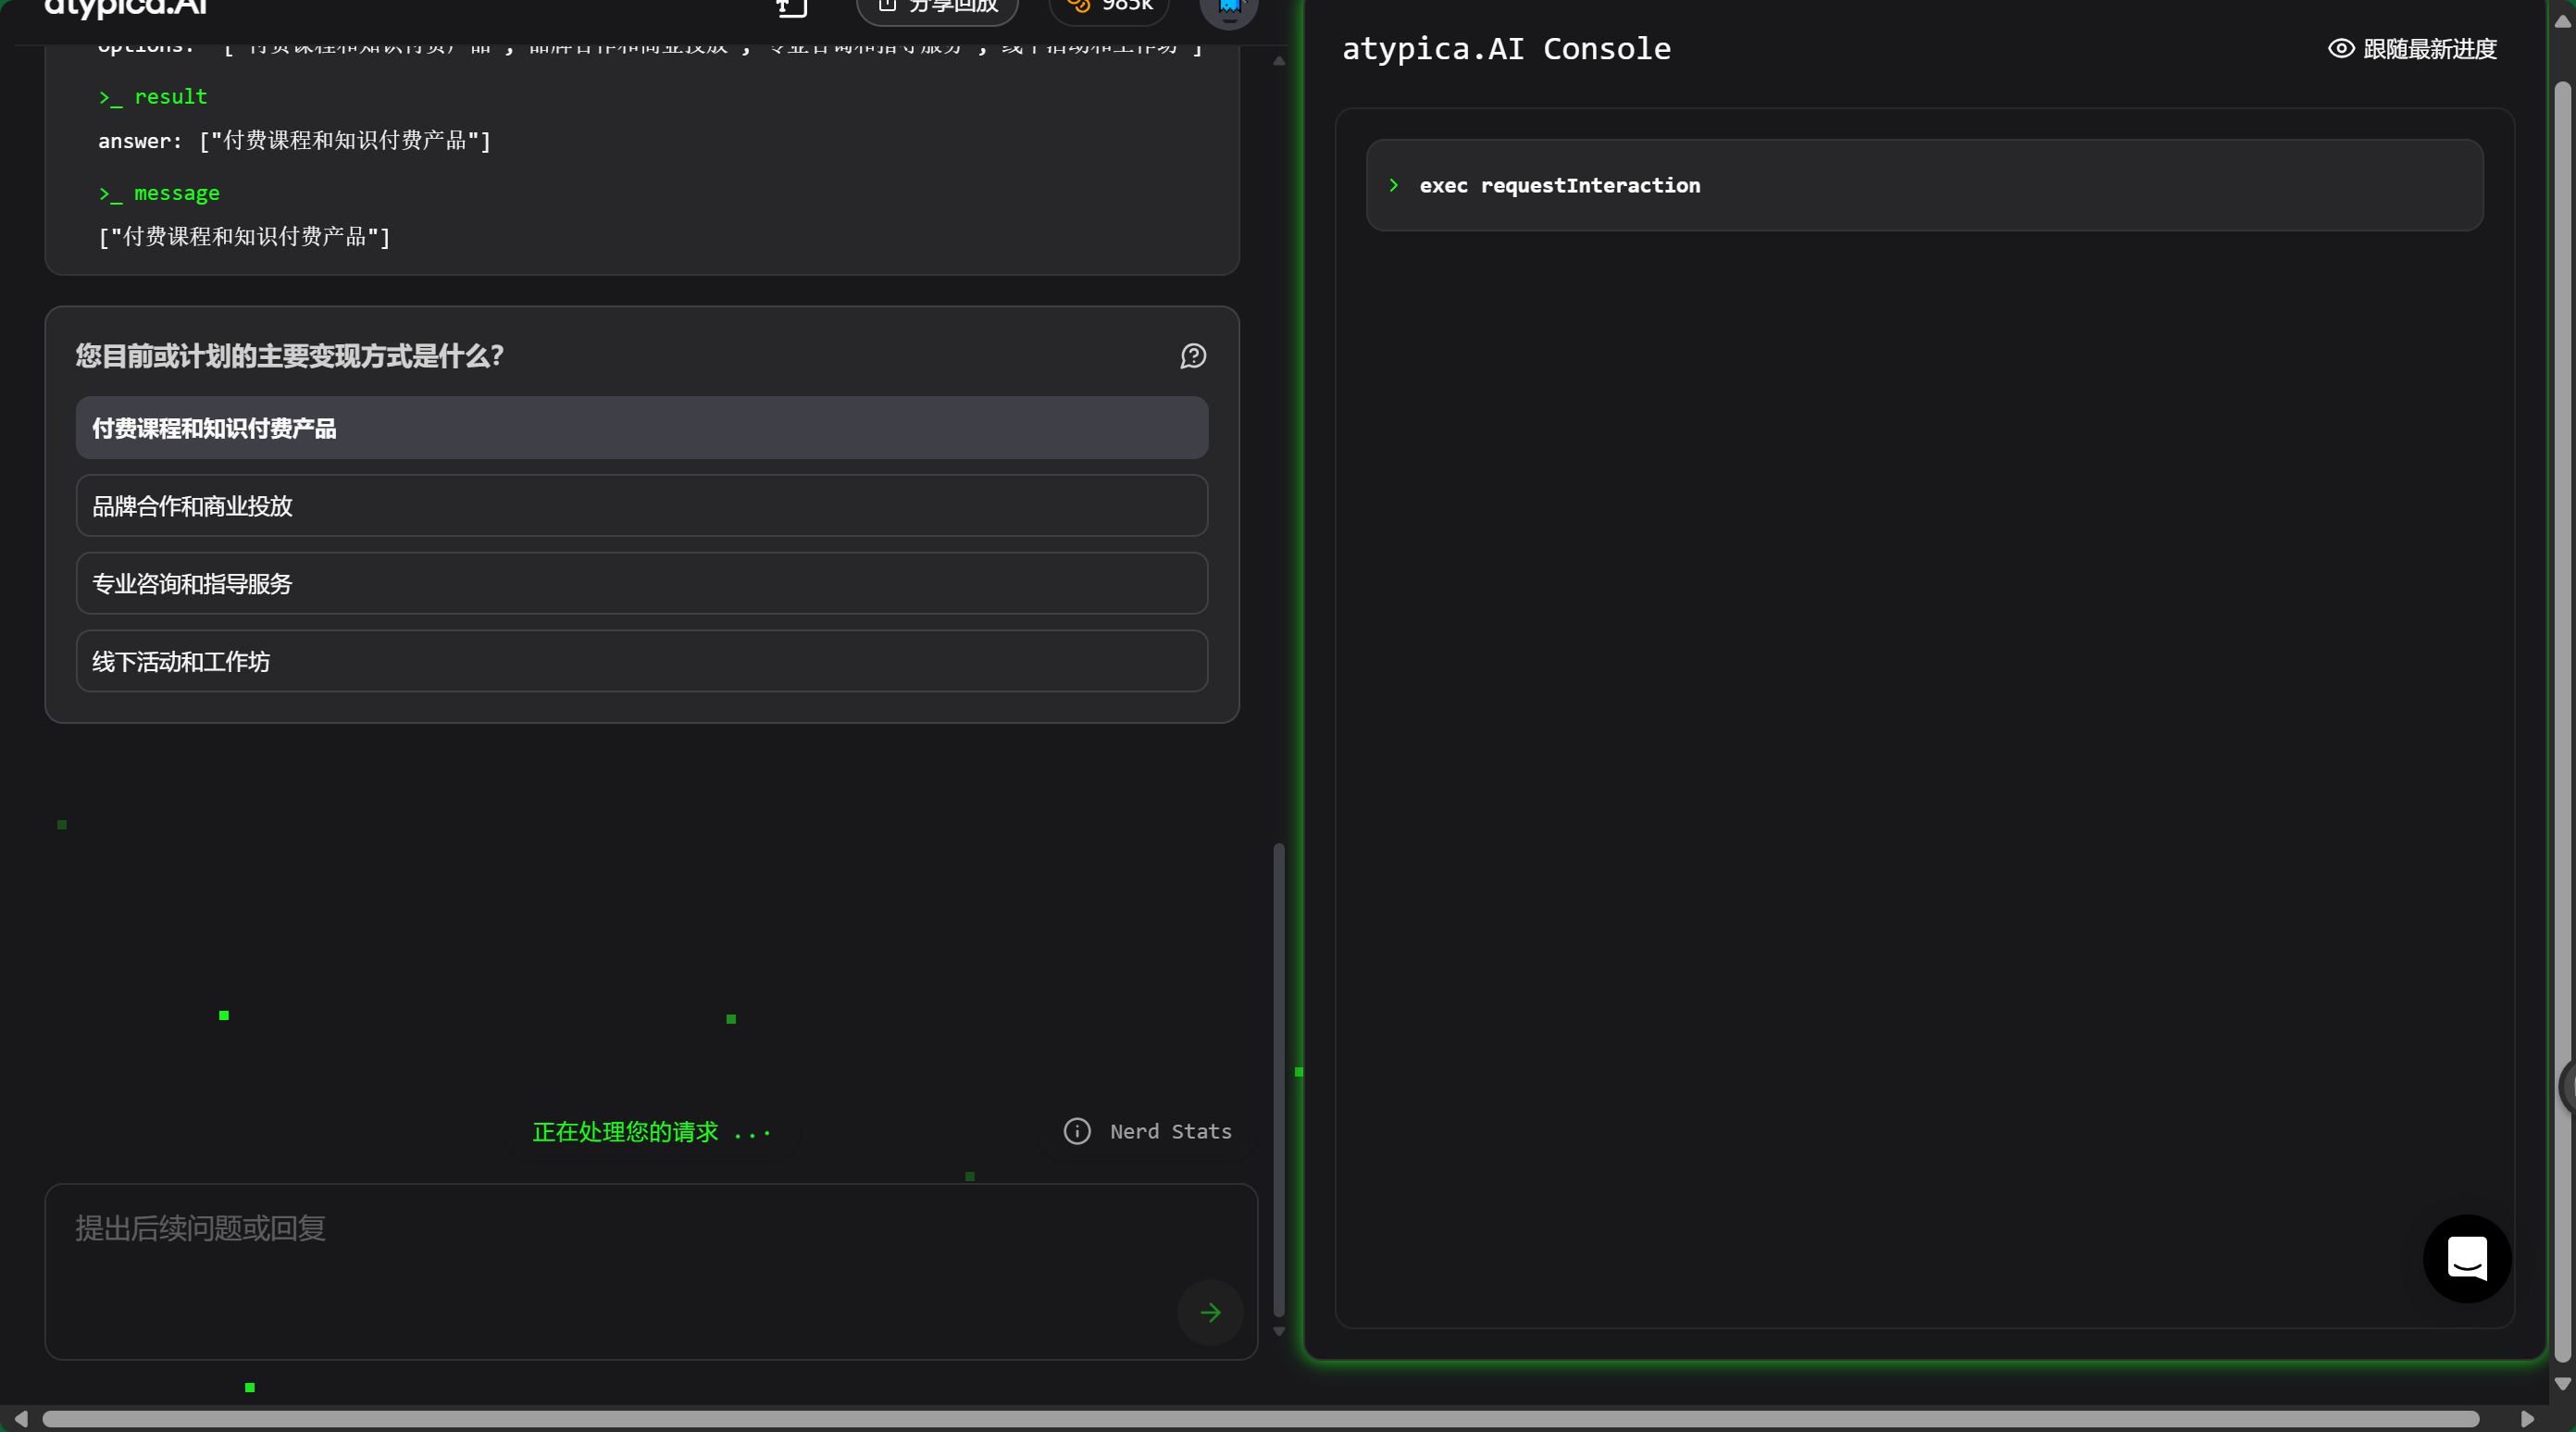Click the bottom horizontal scrollbar
The height and width of the screenshot is (1432, 2576).
point(1260,1419)
